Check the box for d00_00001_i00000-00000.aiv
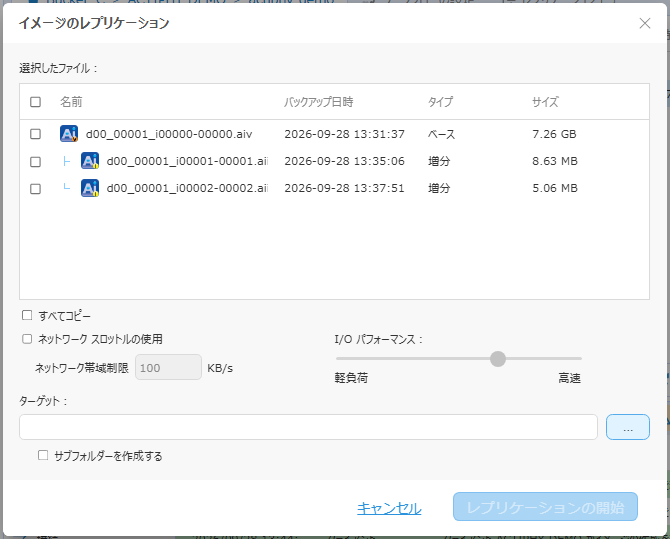Screen dimensions: 670x539 pyautogui.click(x=35, y=134)
